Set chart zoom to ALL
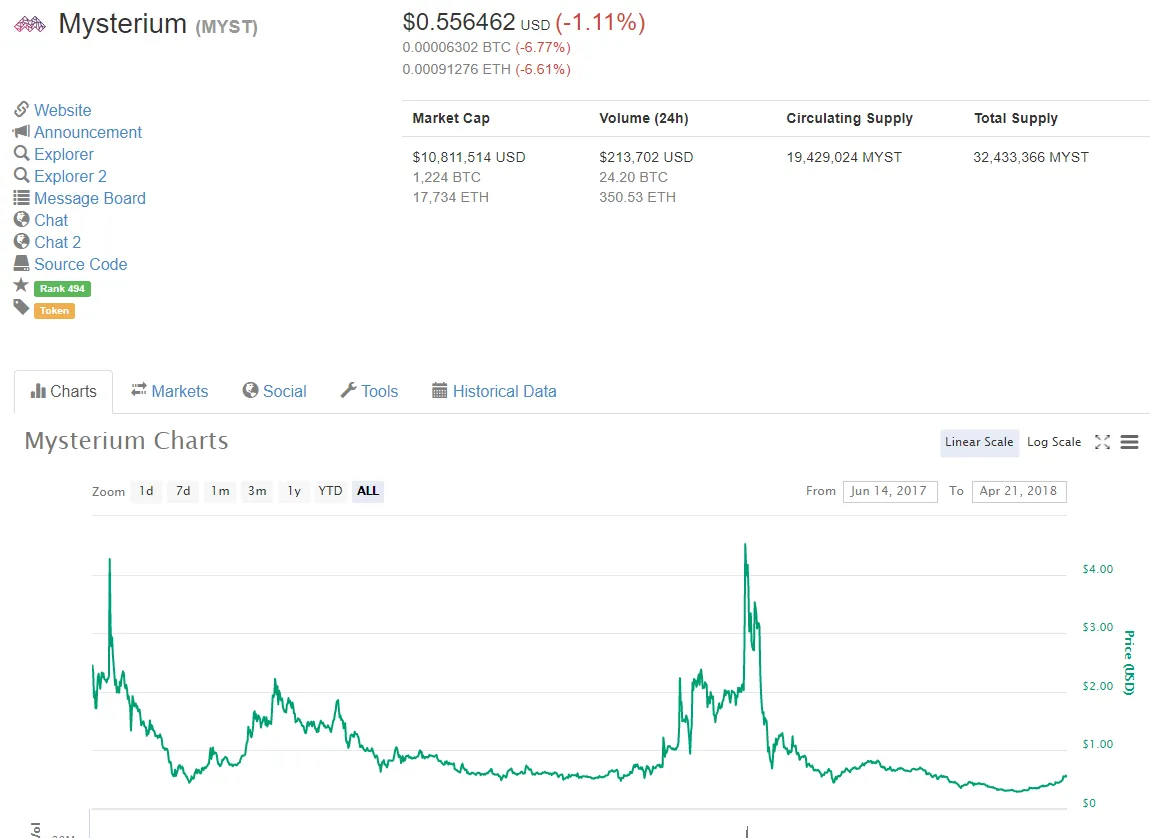The height and width of the screenshot is (838, 1150). 368,491
